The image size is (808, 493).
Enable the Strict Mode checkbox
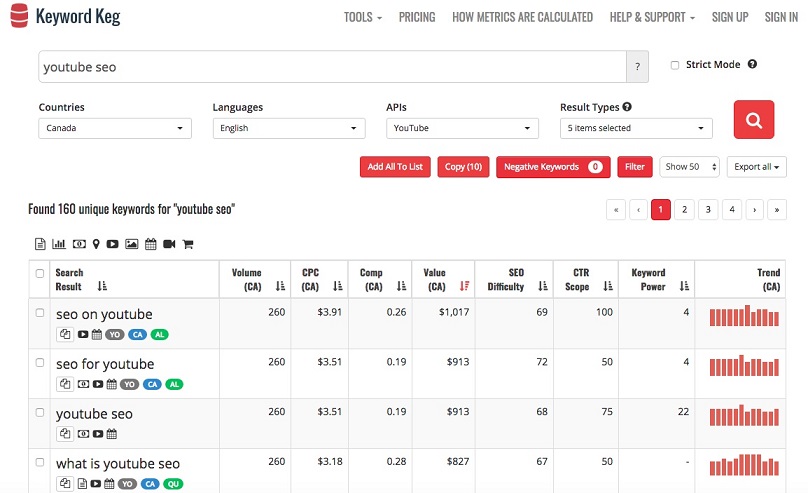click(x=675, y=65)
